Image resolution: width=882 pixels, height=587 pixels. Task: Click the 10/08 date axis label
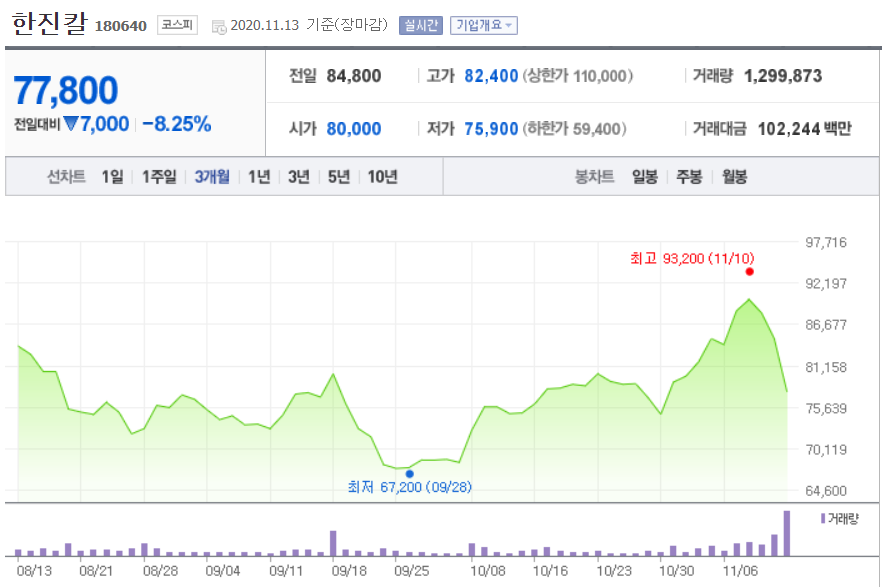coord(488,571)
